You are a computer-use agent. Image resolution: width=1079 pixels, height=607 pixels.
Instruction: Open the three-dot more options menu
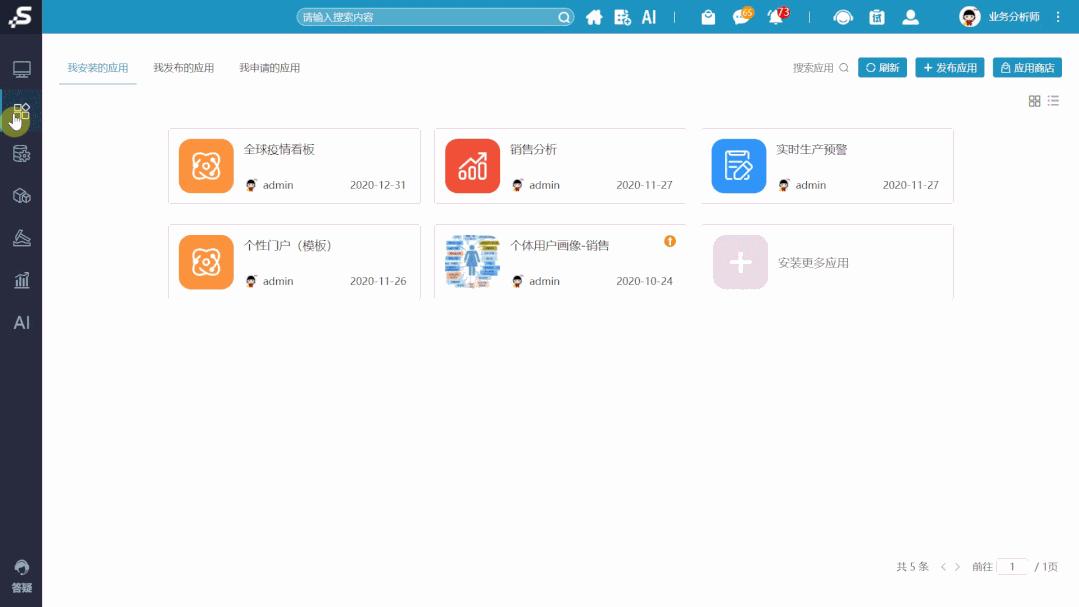point(1057,17)
